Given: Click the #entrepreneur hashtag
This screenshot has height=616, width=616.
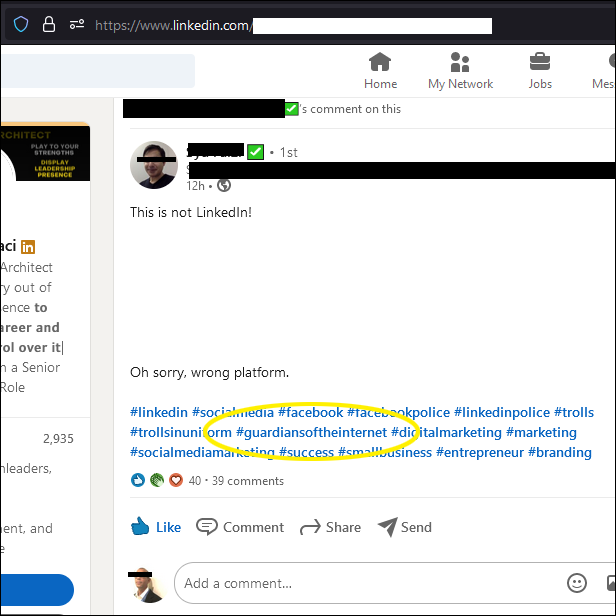Looking at the screenshot, I should coord(480,452).
